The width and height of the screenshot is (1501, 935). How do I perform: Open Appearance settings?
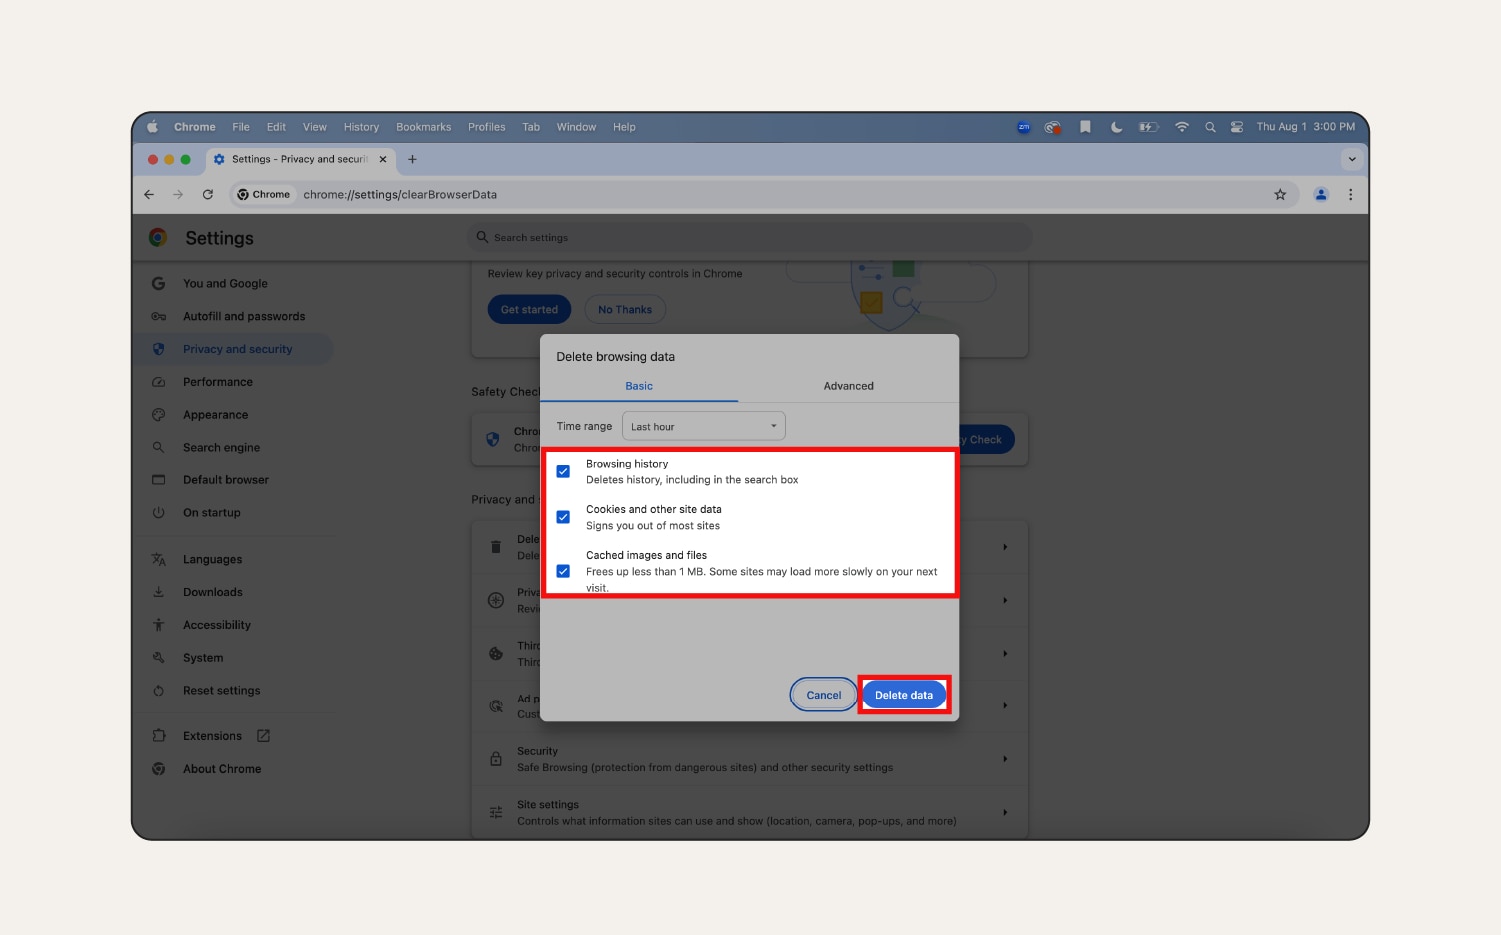coord(215,415)
